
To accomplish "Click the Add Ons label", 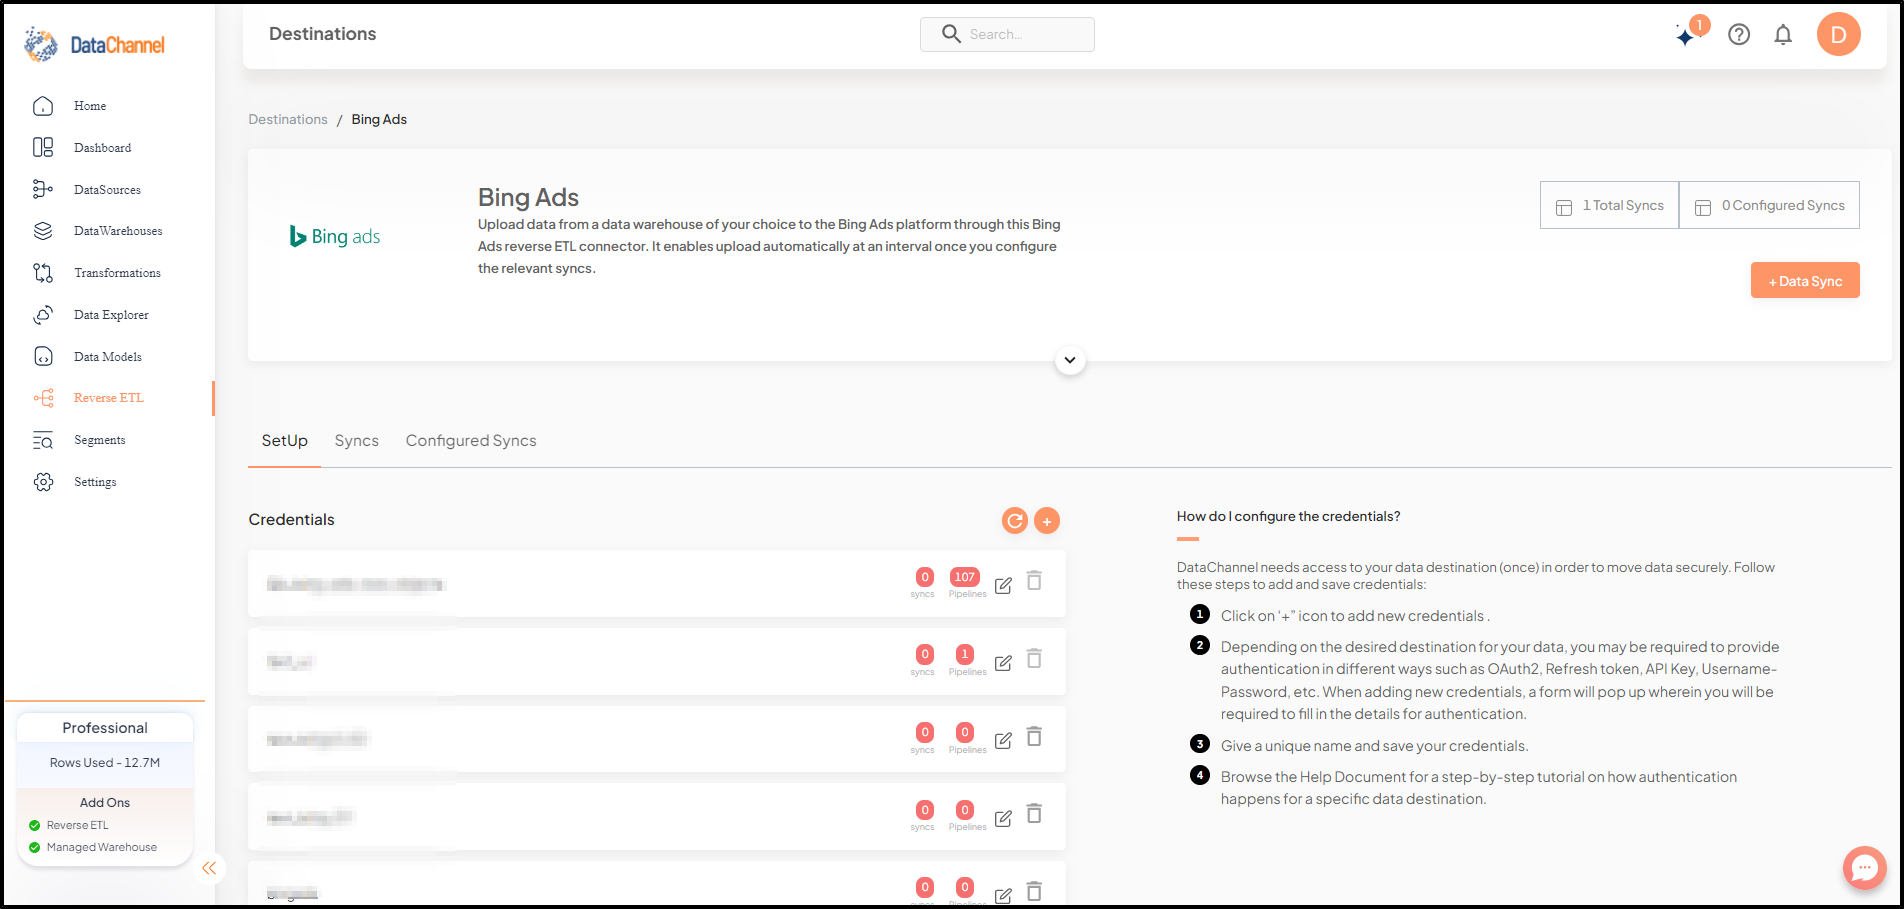I will pyautogui.click(x=105, y=803).
